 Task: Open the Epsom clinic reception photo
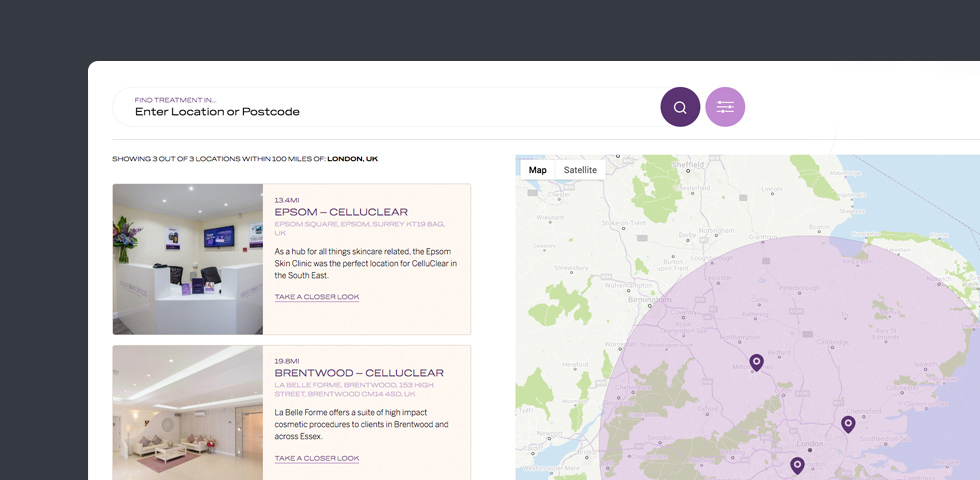188,259
